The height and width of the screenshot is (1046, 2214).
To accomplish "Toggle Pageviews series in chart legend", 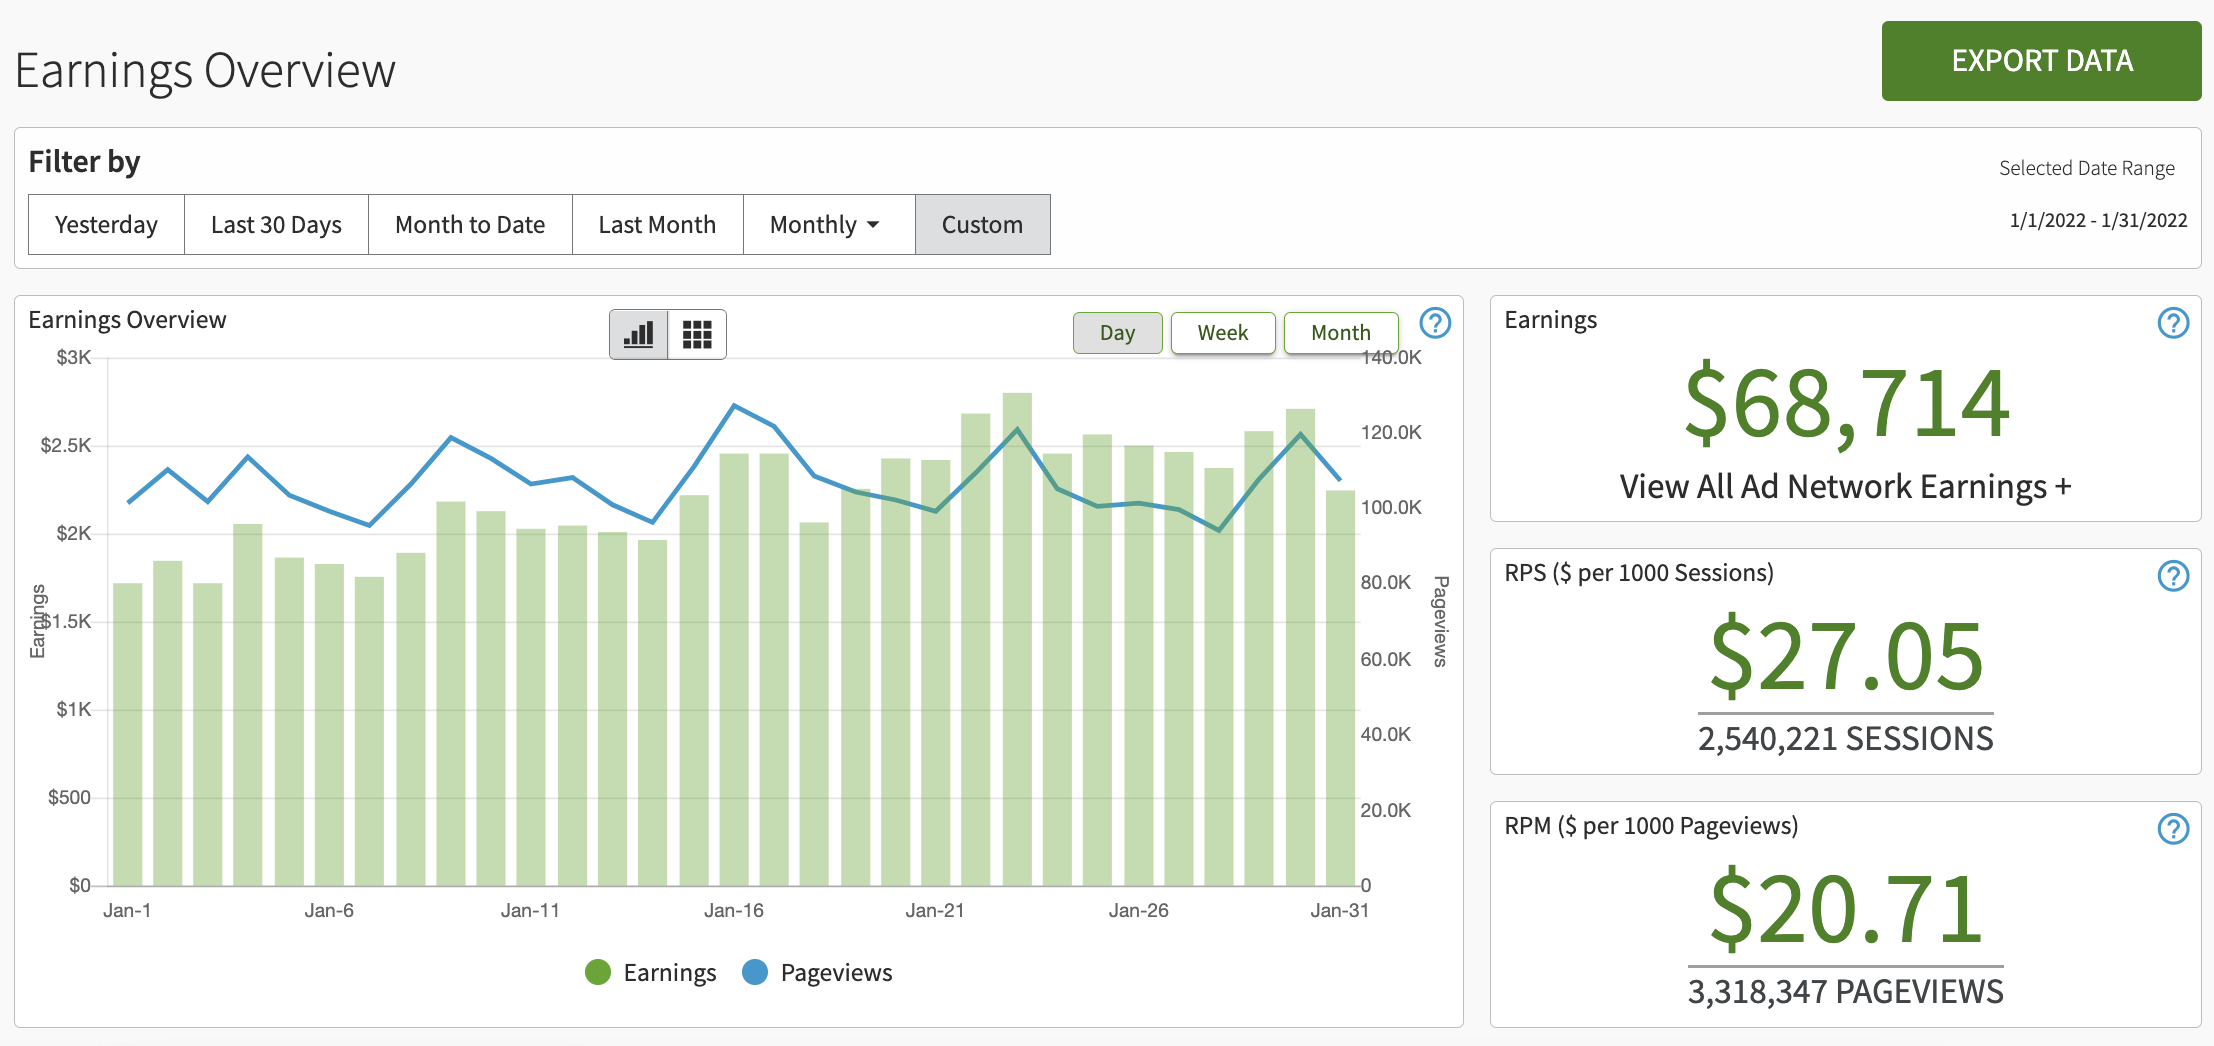I will click(x=817, y=972).
